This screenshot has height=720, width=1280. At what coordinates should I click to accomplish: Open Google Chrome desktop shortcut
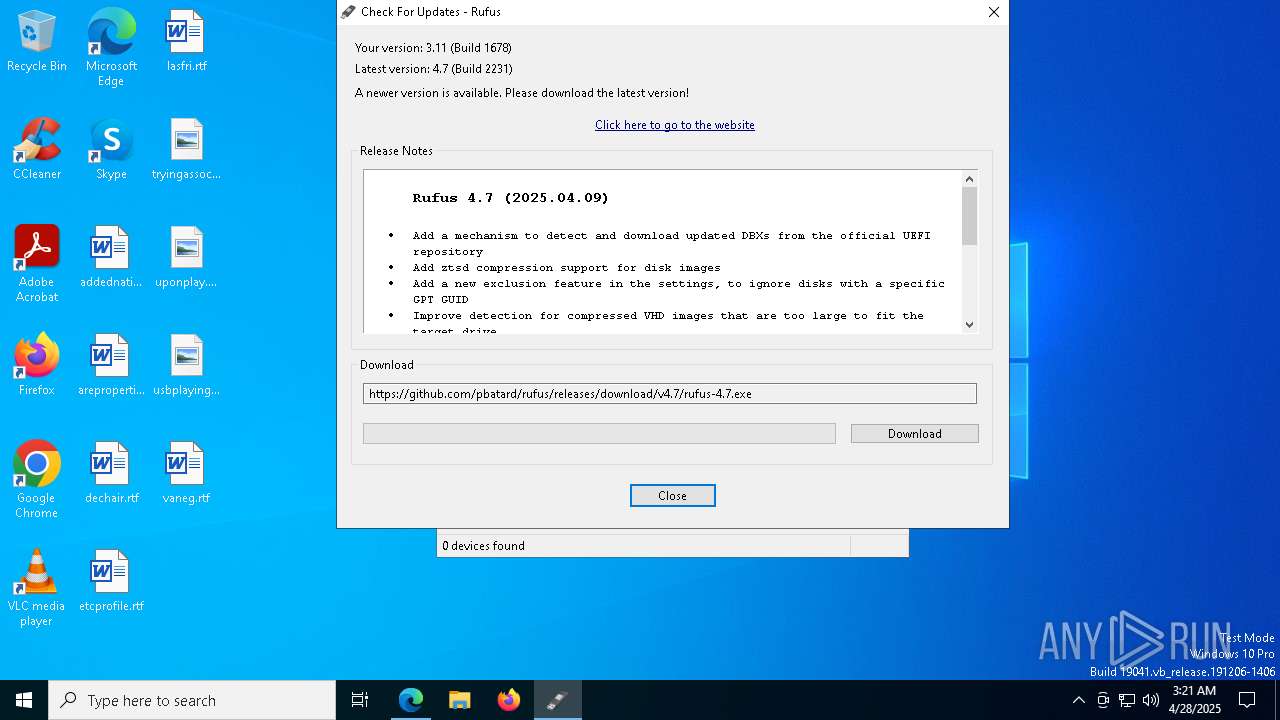37,480
